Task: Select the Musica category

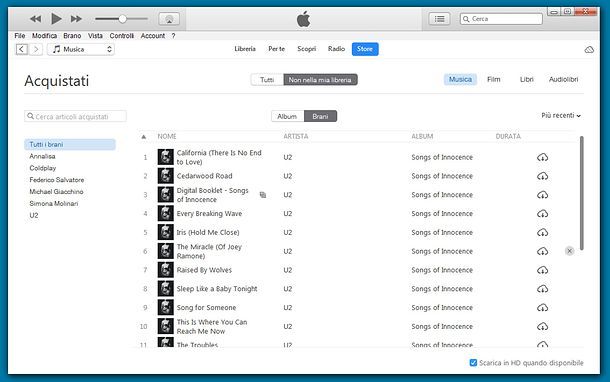Action: pyautogui.click(x=460, y=79)
